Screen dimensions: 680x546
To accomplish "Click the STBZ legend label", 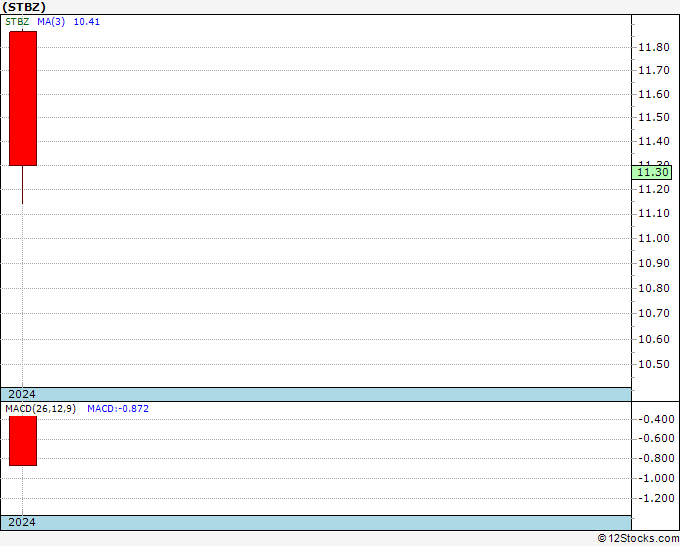I will [17, 22].
